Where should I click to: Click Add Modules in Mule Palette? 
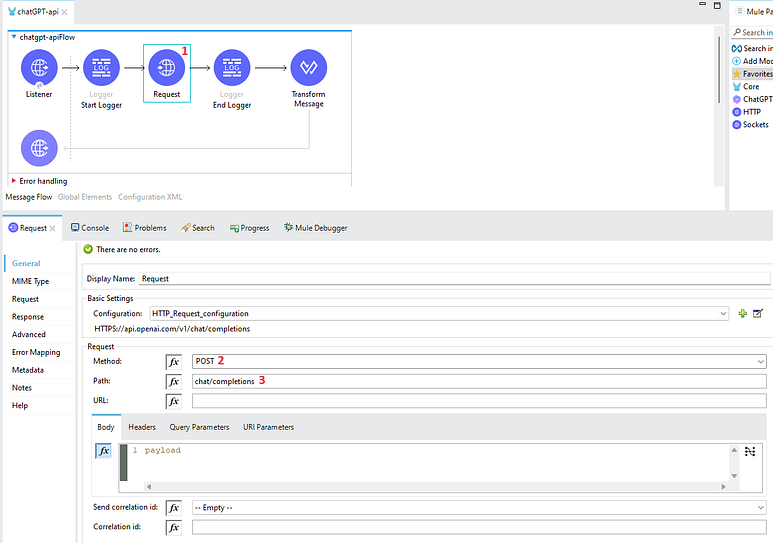pos(752,61)
